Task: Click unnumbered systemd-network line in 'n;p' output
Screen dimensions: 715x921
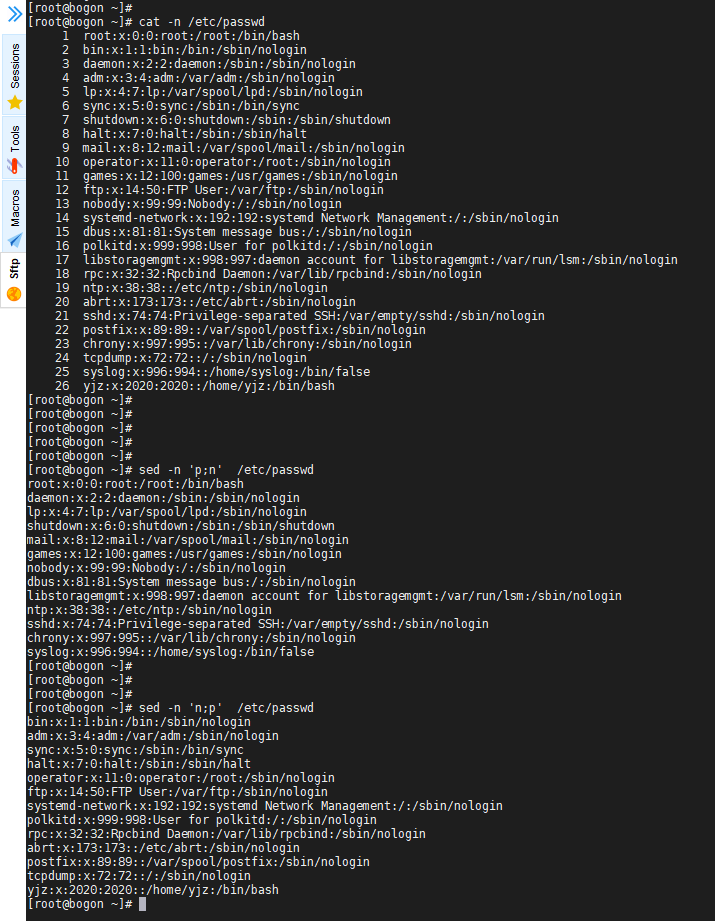Action: pyautogui.click(x=265, y=806)
